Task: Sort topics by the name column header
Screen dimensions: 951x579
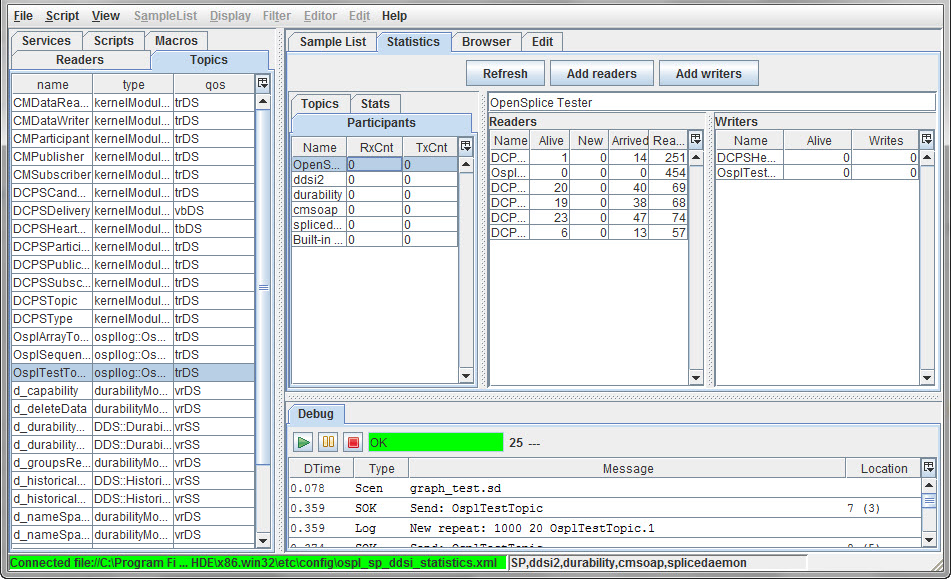Action: (x=52, y=84)
